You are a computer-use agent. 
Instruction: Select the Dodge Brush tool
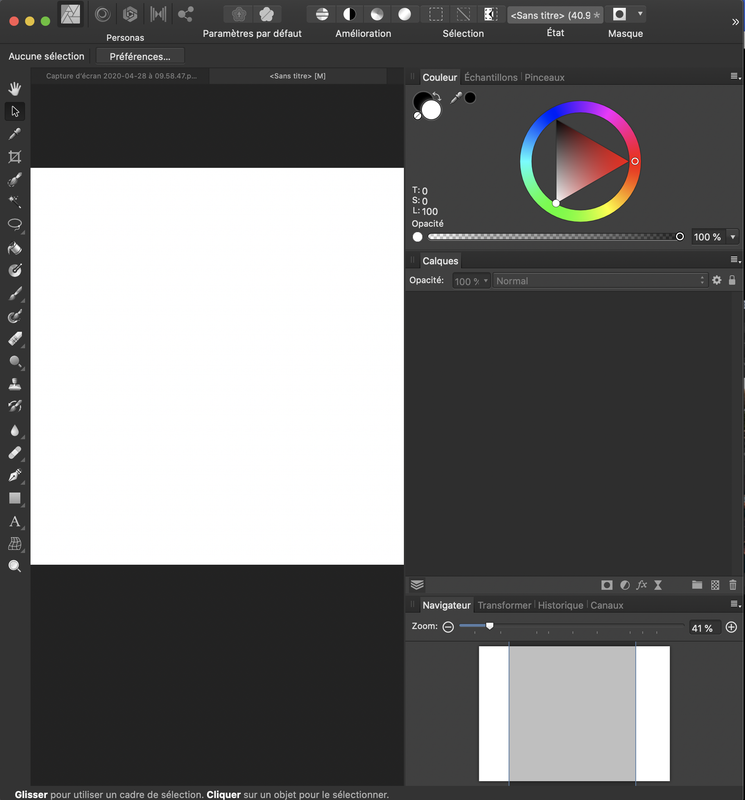(x=15, y=361)
